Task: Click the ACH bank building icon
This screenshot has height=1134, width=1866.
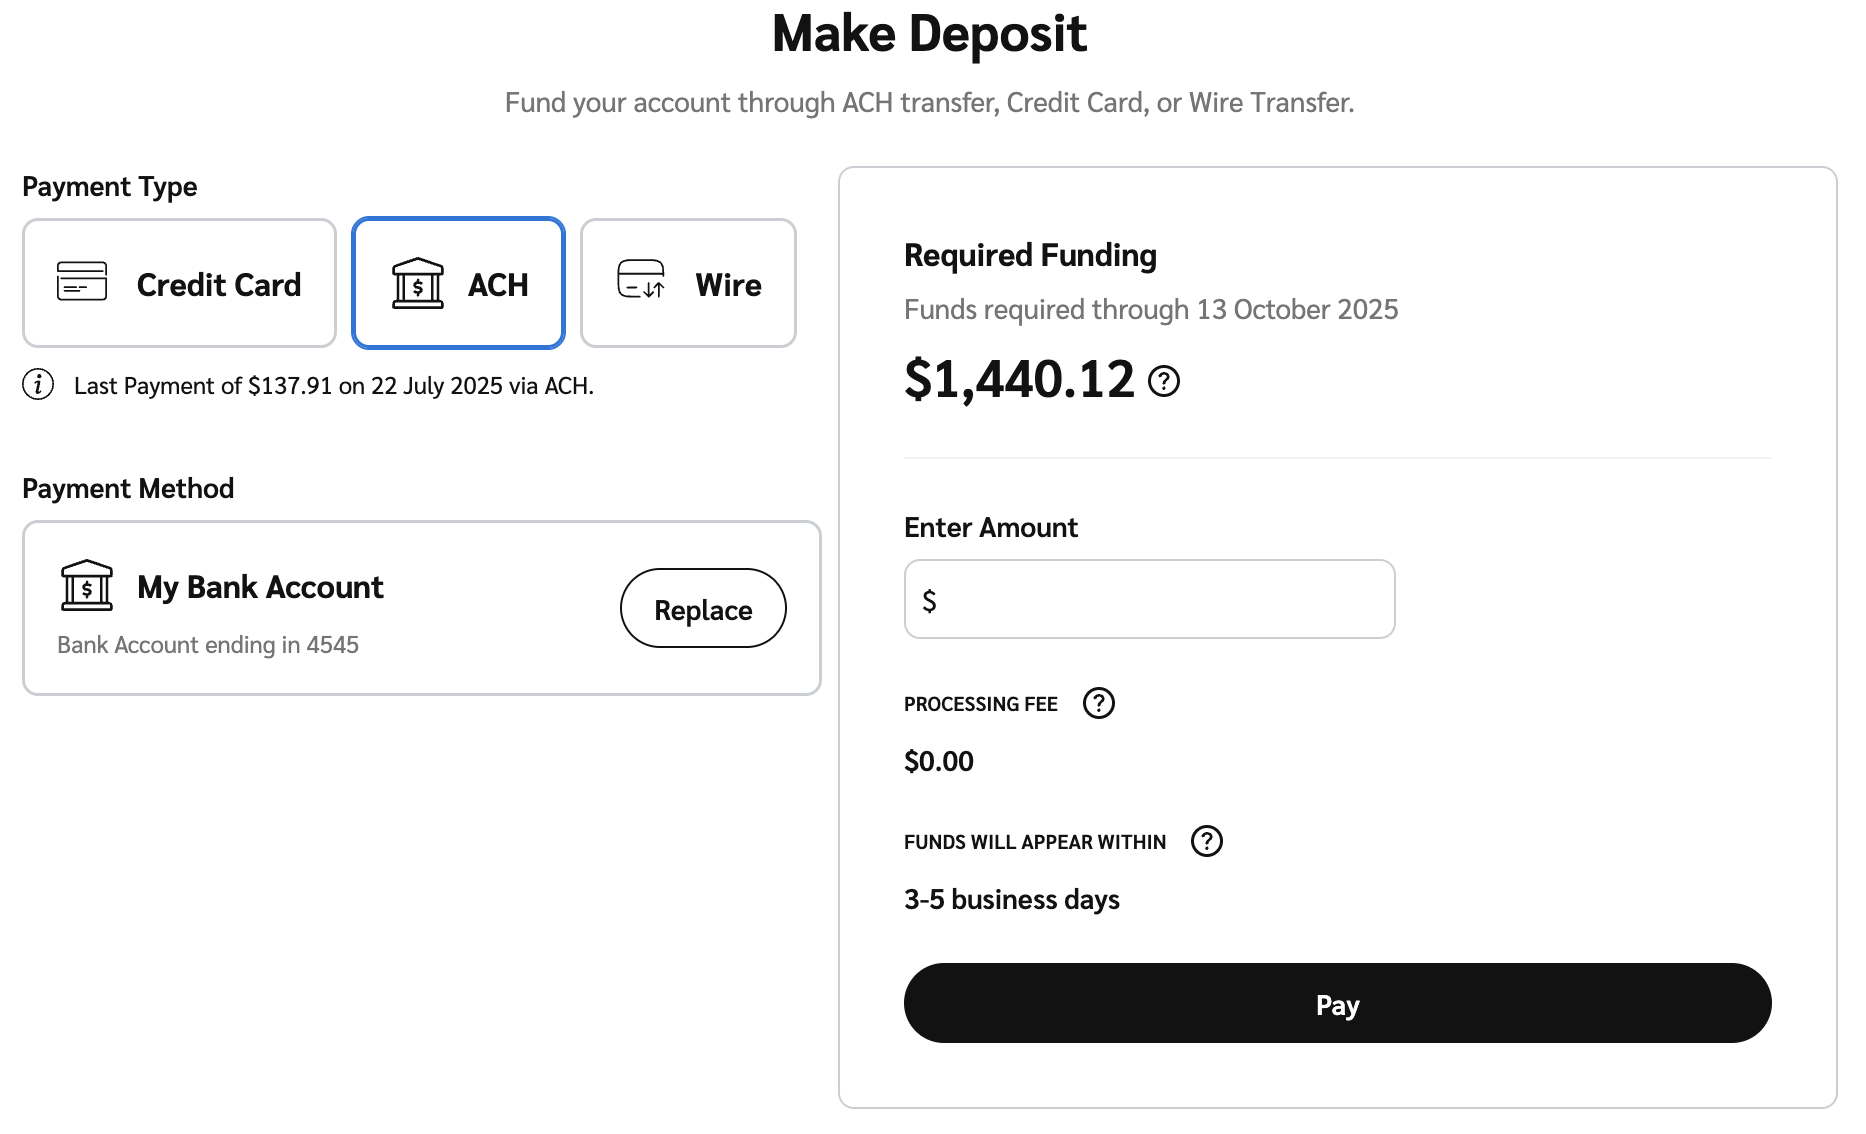Action: [417, 284]
